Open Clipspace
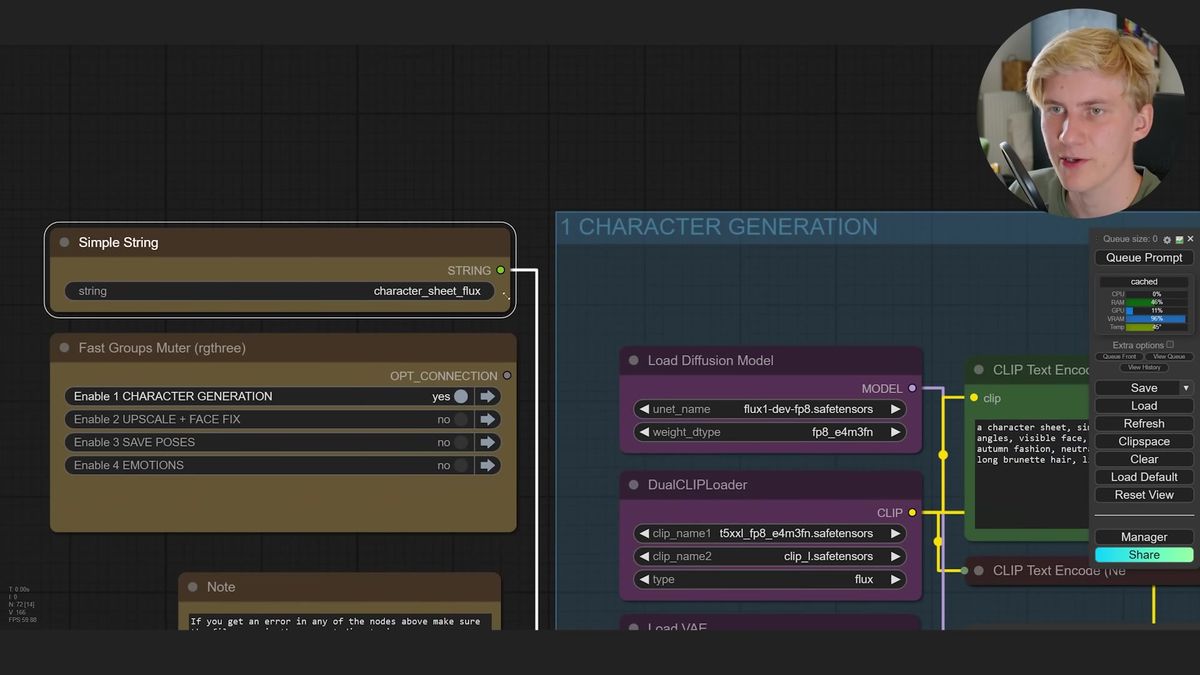This screenshot has height=675, width=1200. coord(1144,442)
